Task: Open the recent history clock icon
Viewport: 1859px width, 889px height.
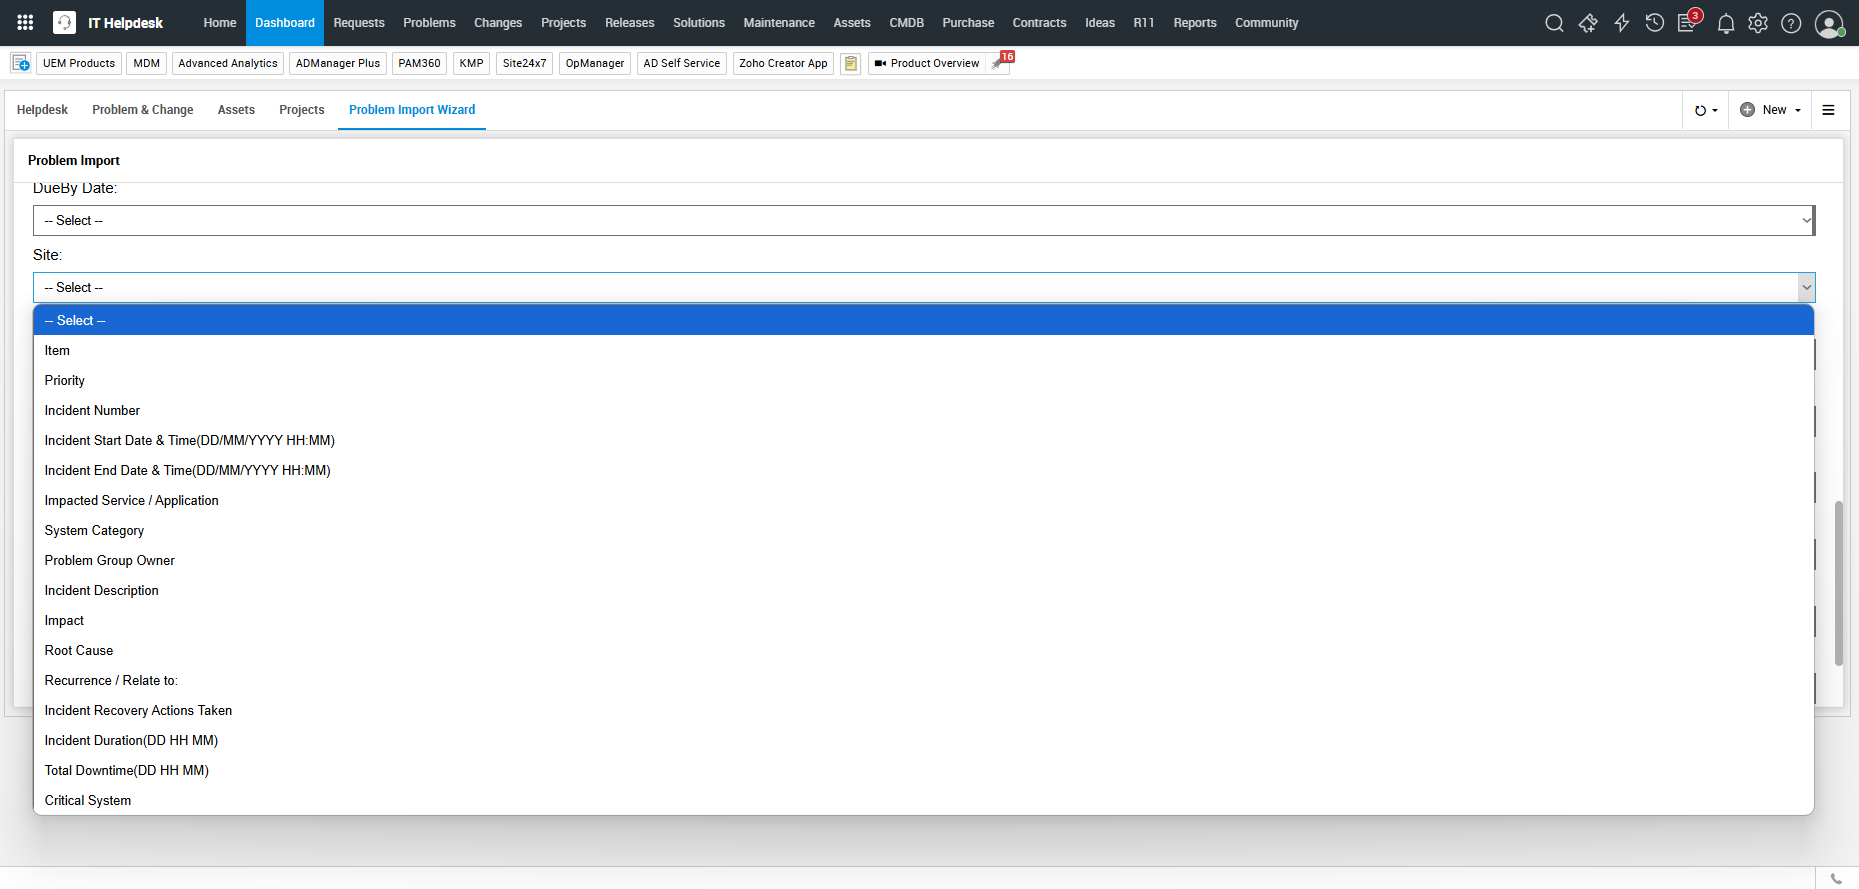Action: click(1655, 23)
